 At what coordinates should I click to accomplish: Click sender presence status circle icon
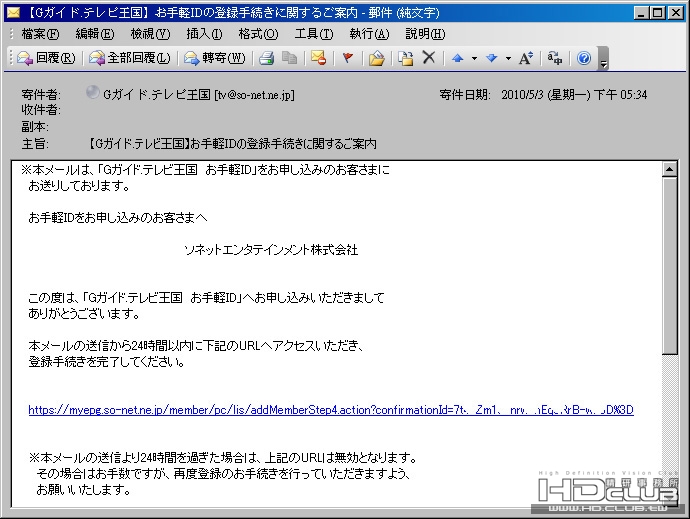point(92,92)
